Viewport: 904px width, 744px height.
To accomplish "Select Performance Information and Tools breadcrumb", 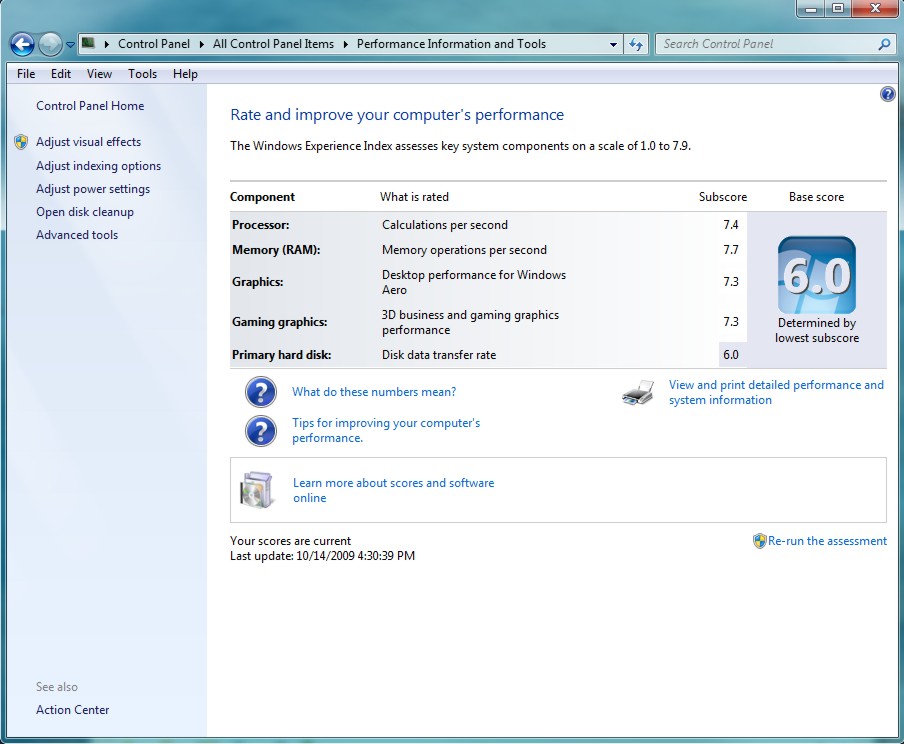I will point(451,44).
